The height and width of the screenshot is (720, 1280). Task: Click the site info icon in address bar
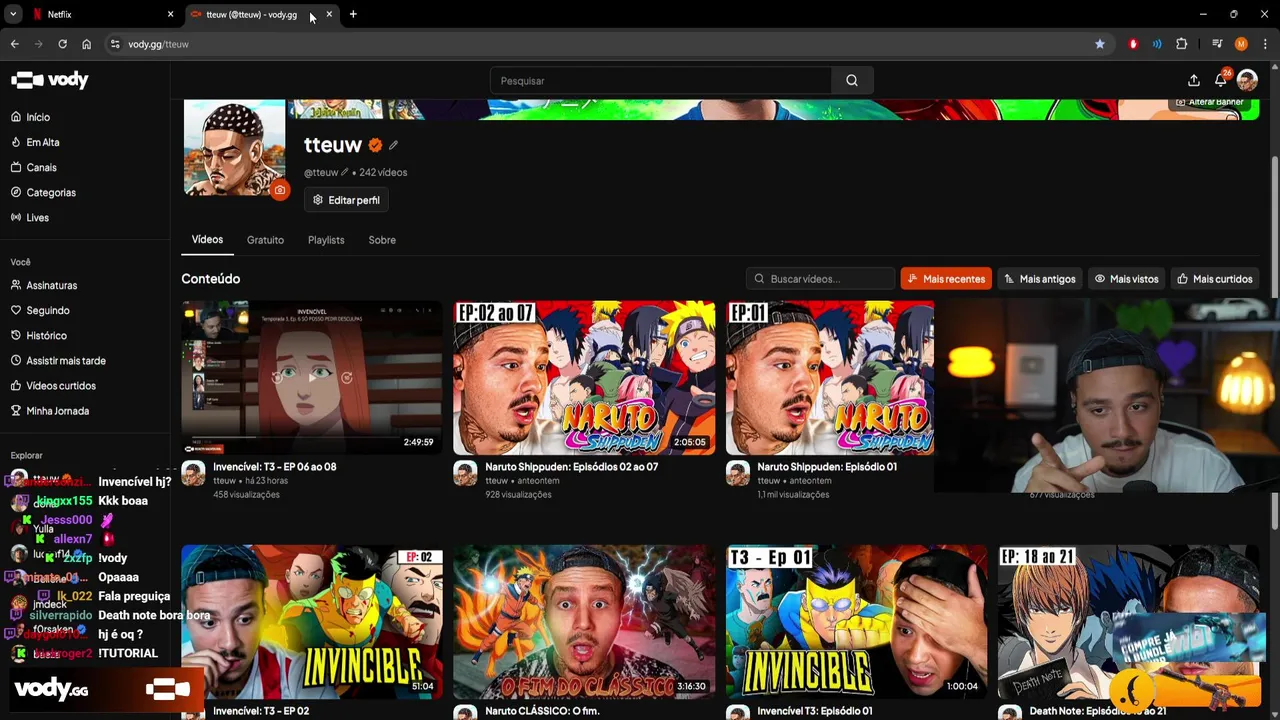(115, 44)
